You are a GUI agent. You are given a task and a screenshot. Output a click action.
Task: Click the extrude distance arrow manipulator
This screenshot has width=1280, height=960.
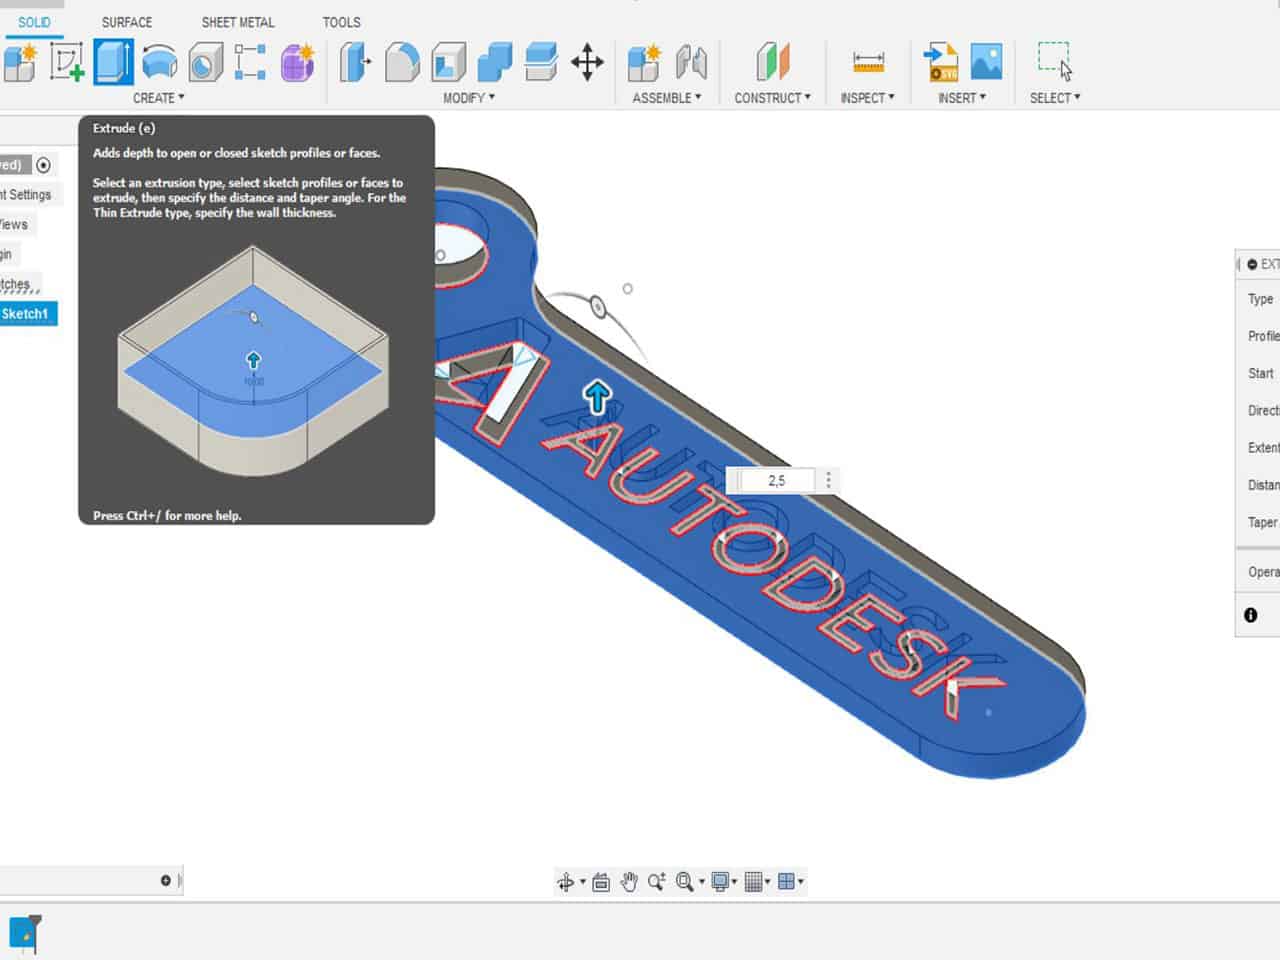tap(597, 397)
